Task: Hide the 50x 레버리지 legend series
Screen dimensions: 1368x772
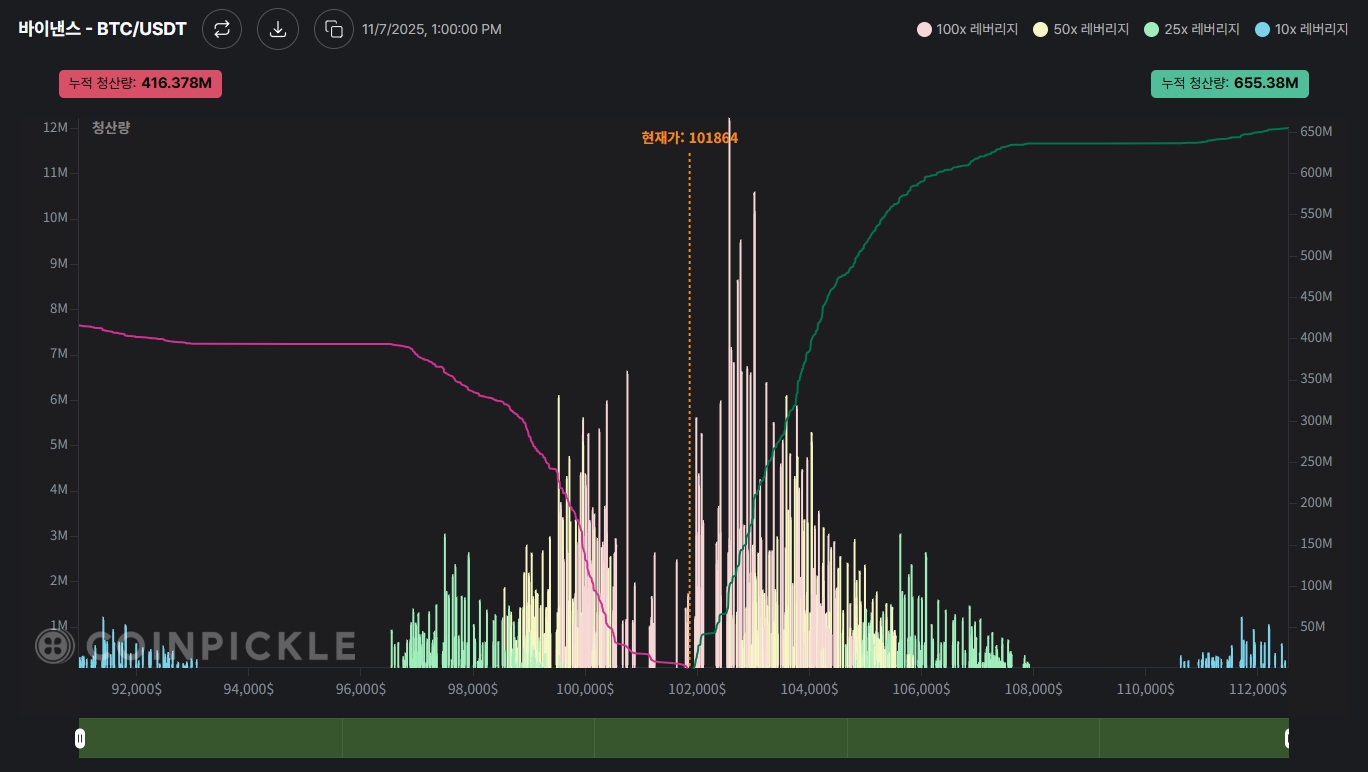Action: pos(1082,30)
